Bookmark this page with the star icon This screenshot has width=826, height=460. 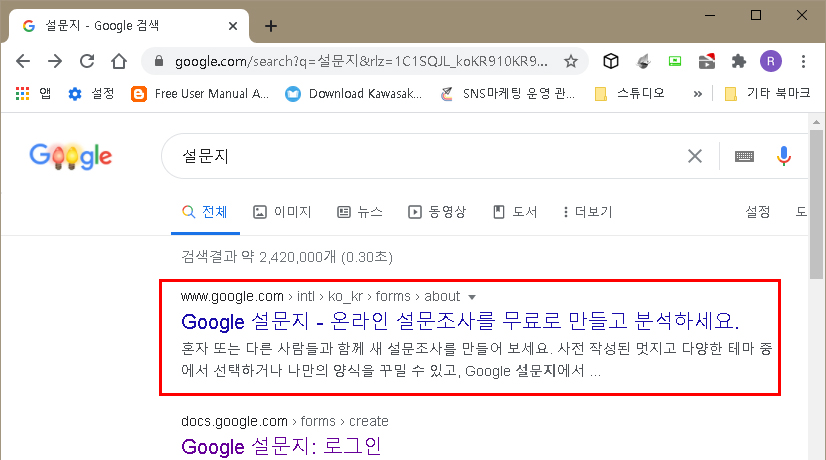click(x=571, y=62)
